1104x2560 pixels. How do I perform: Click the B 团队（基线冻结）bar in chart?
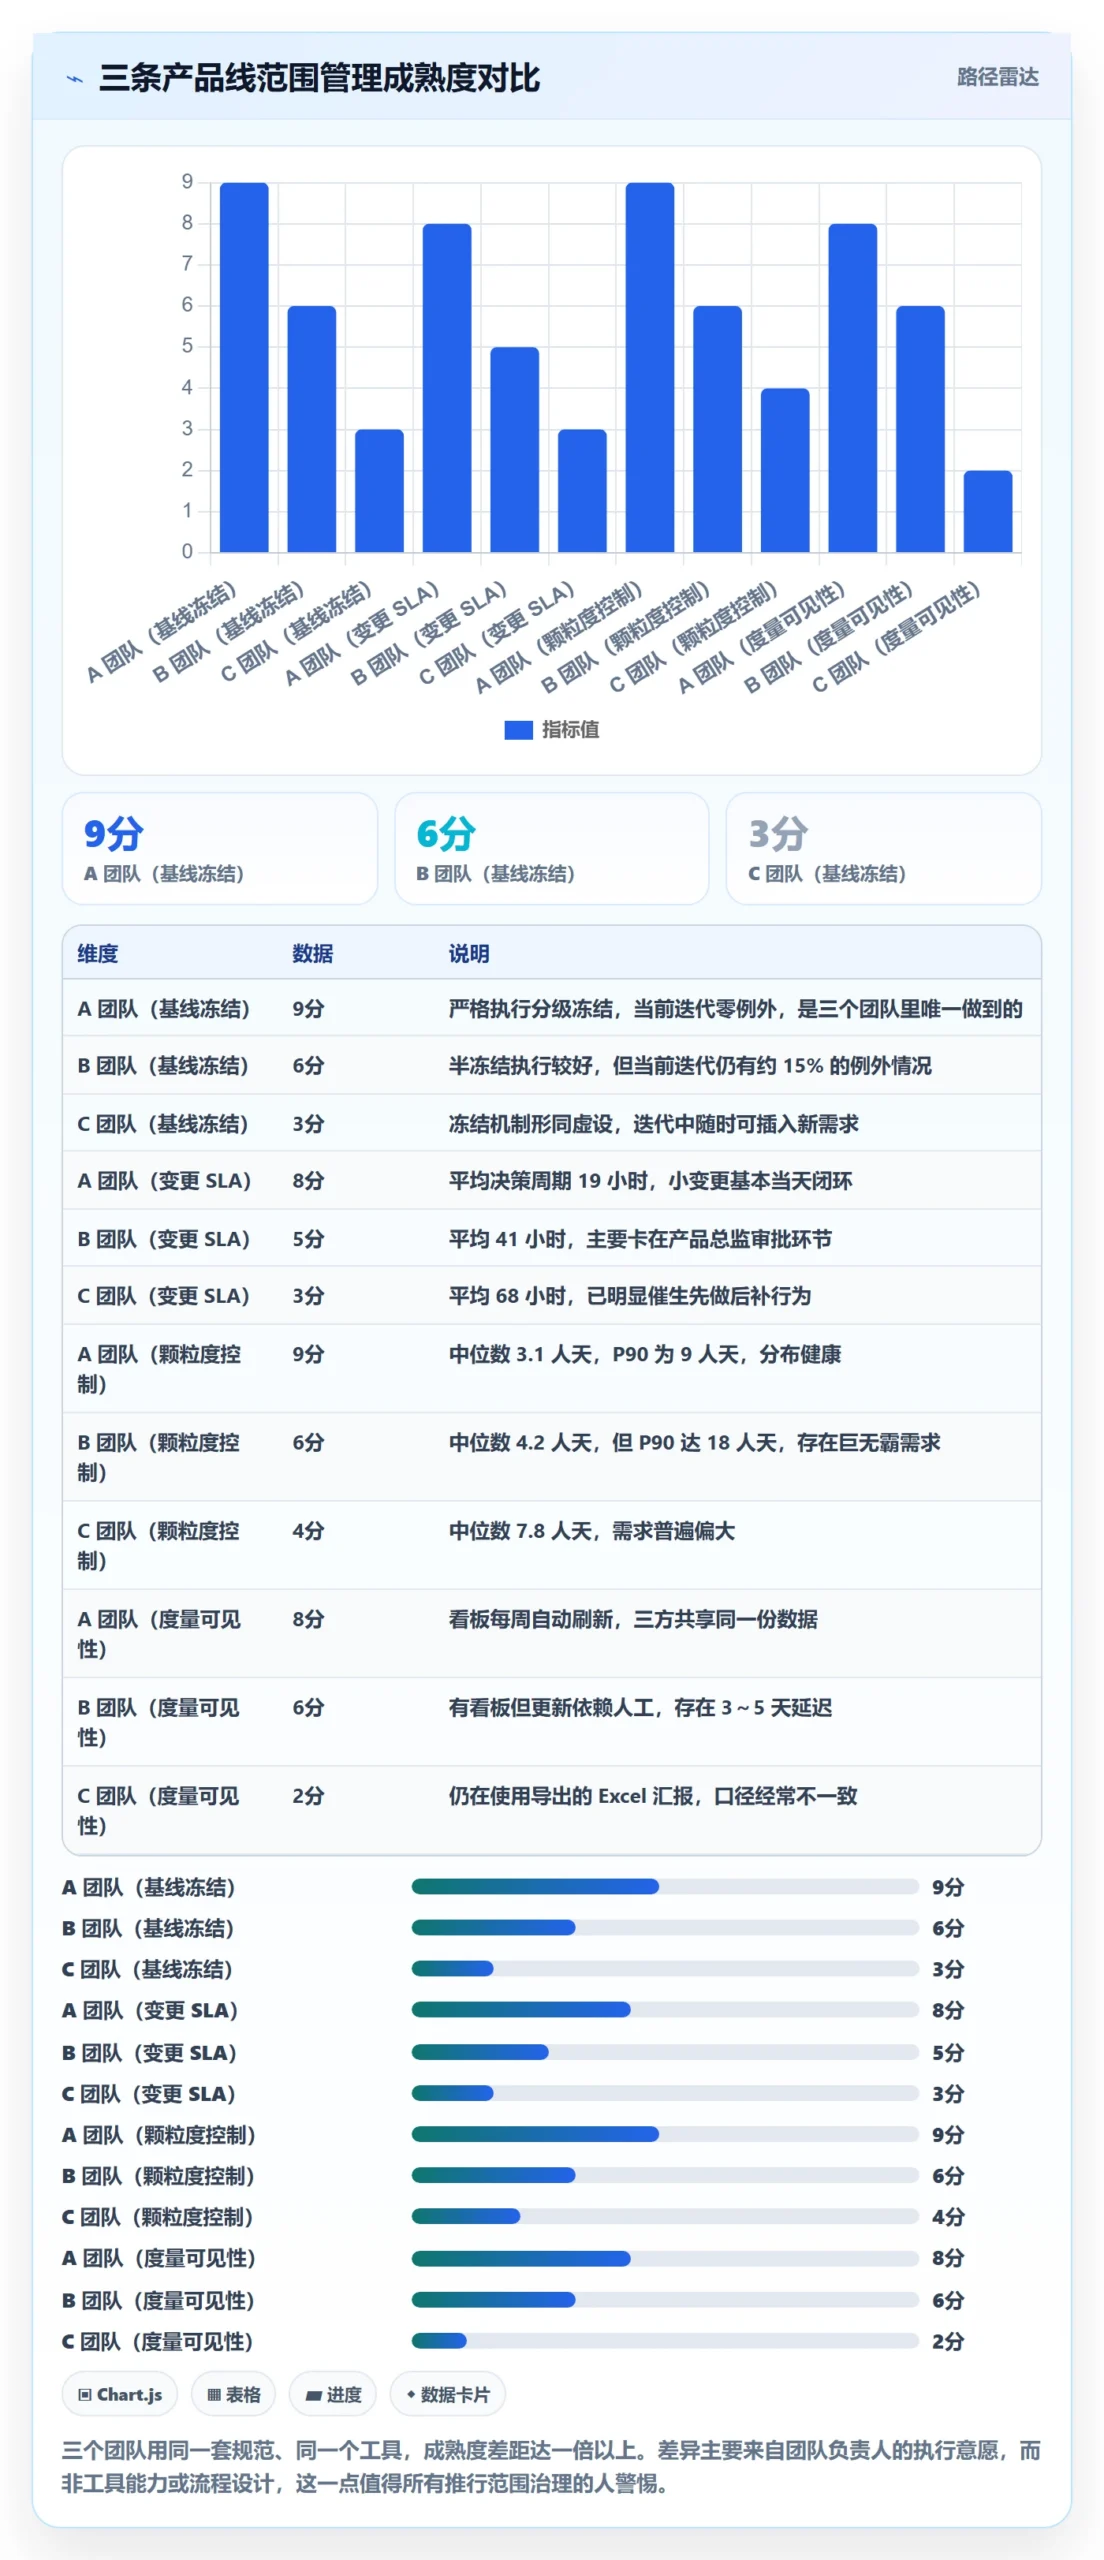312,429
